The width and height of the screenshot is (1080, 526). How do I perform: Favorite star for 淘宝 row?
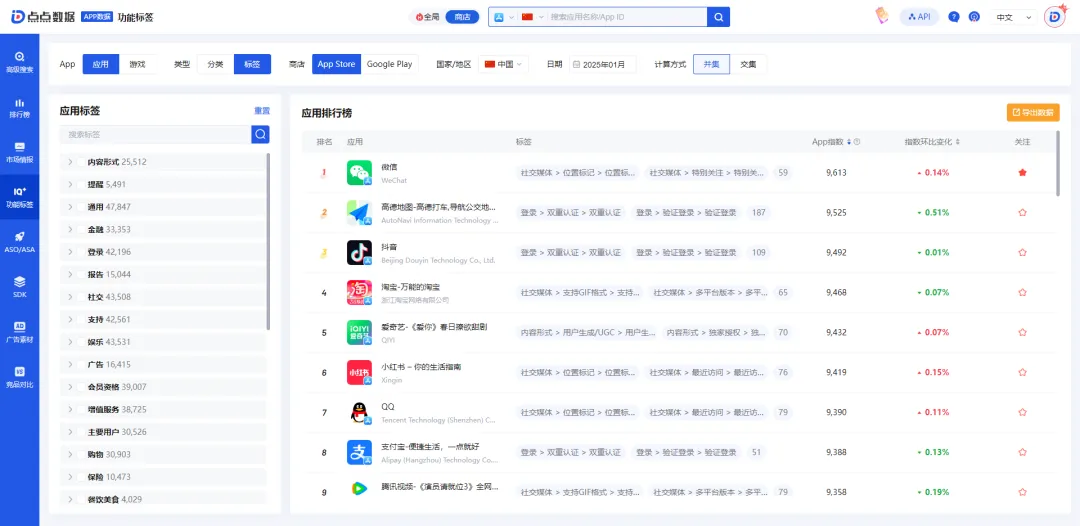[1022, 293]
